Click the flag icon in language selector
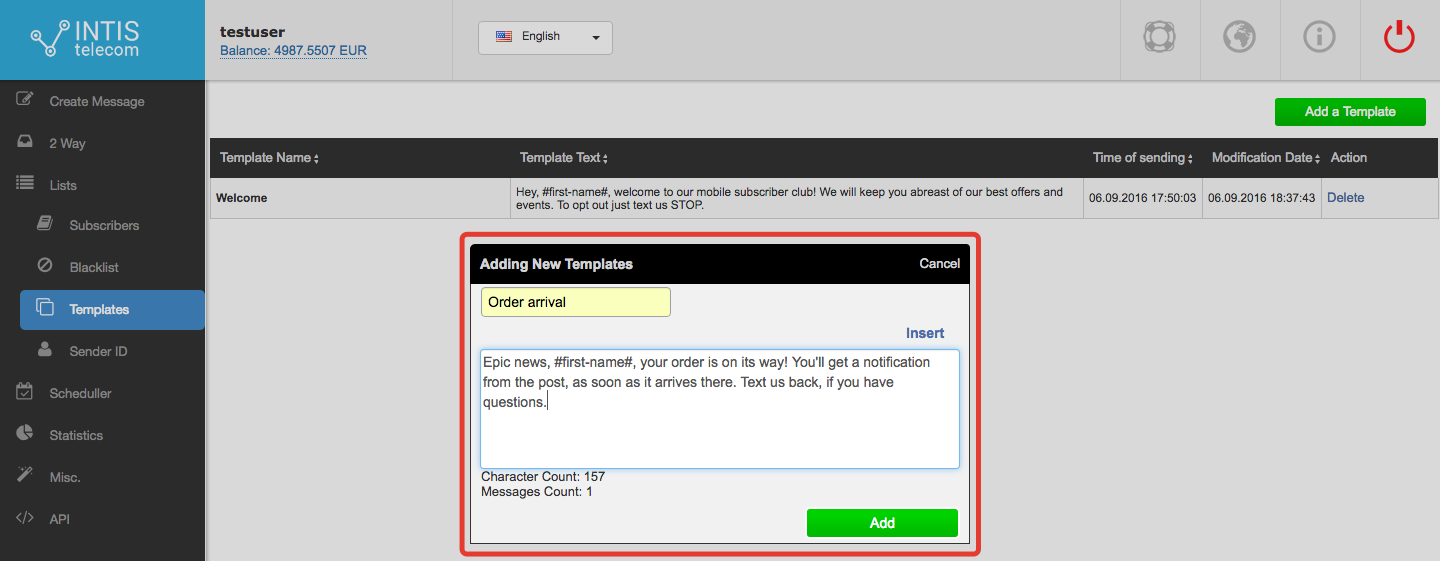Screen dimensions: 1440x561 [504, 36]
